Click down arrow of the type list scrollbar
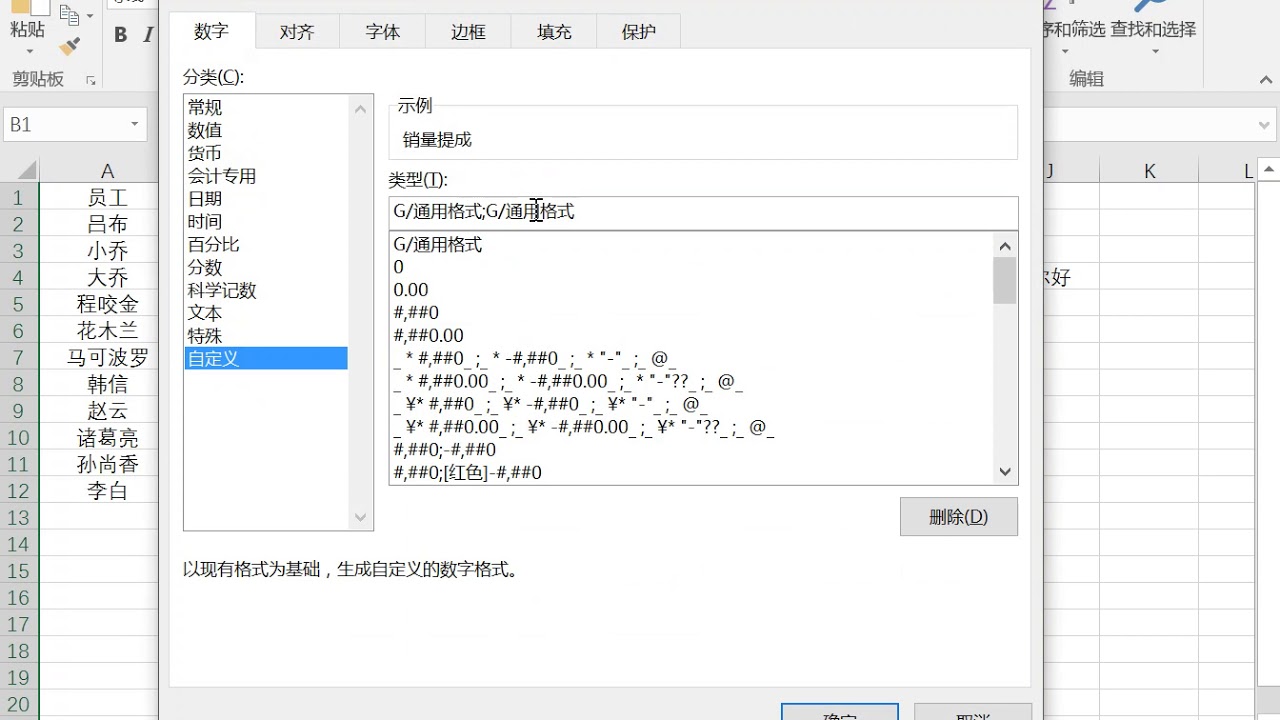The image size is (1280, 720). (1005, 472)
